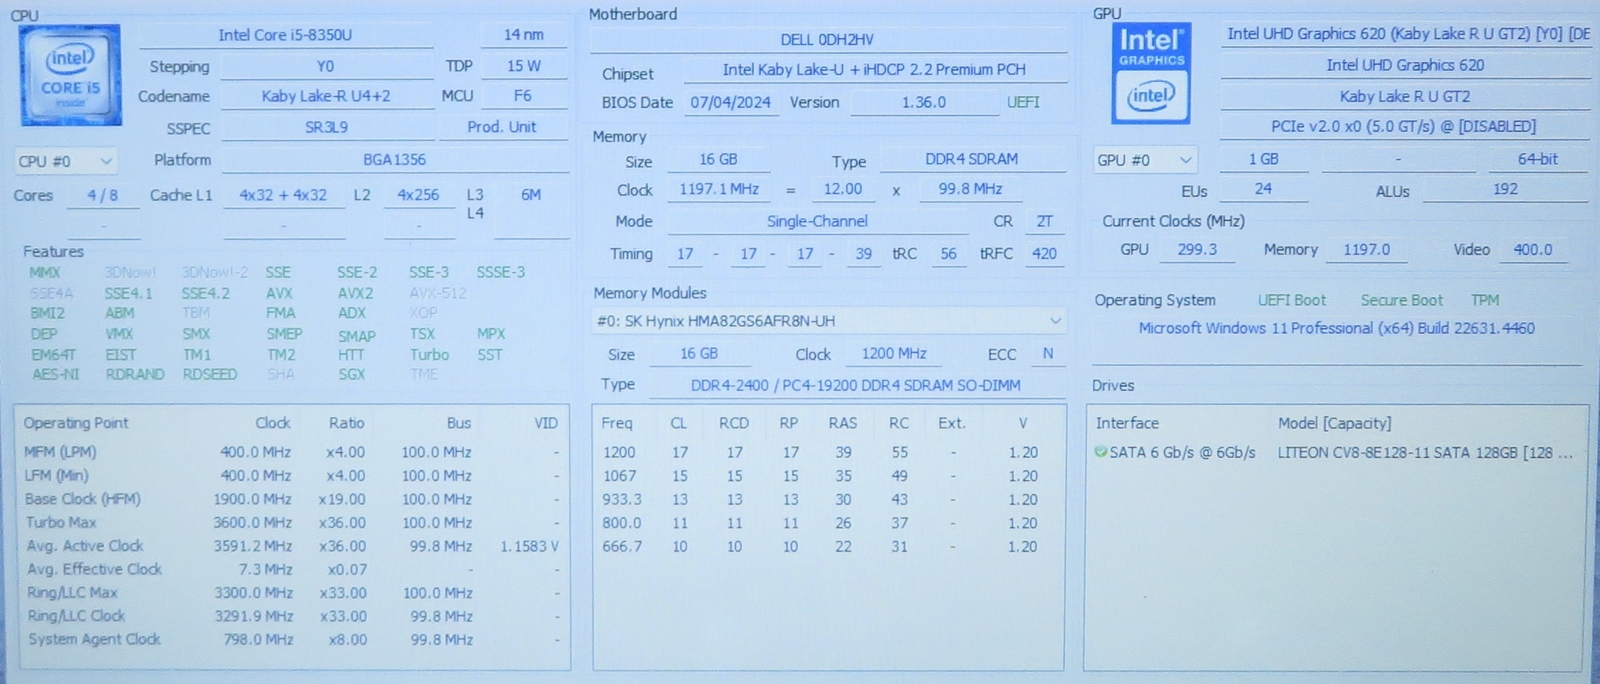Viewport: 1600px width, 684px height.
Task: Click the CR value 2T
Action: point(1044,221)
